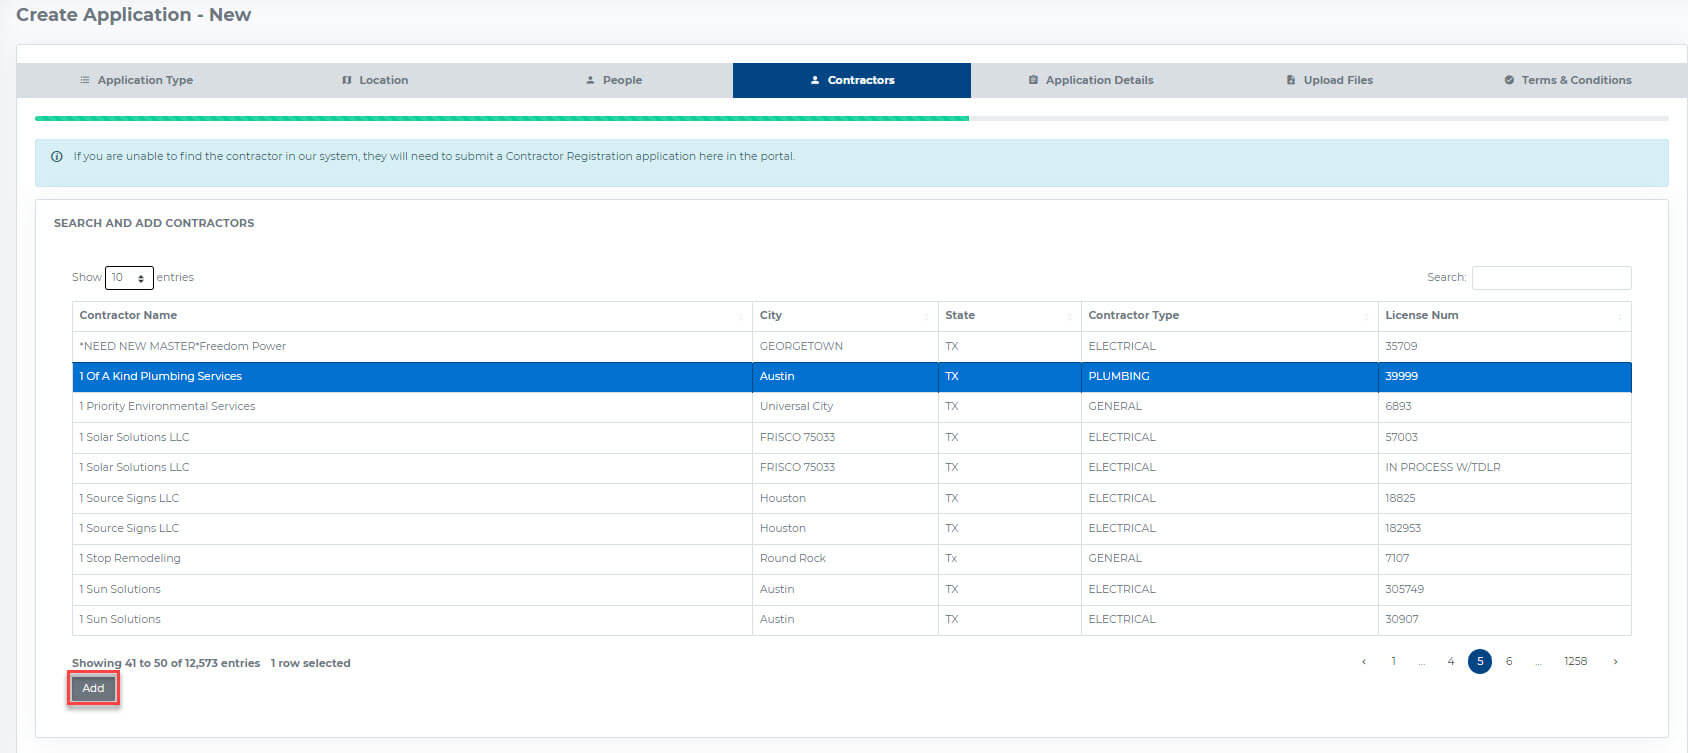Sort by License Num column
The height and width of the screenshot is (753, 1688).
1504,316
